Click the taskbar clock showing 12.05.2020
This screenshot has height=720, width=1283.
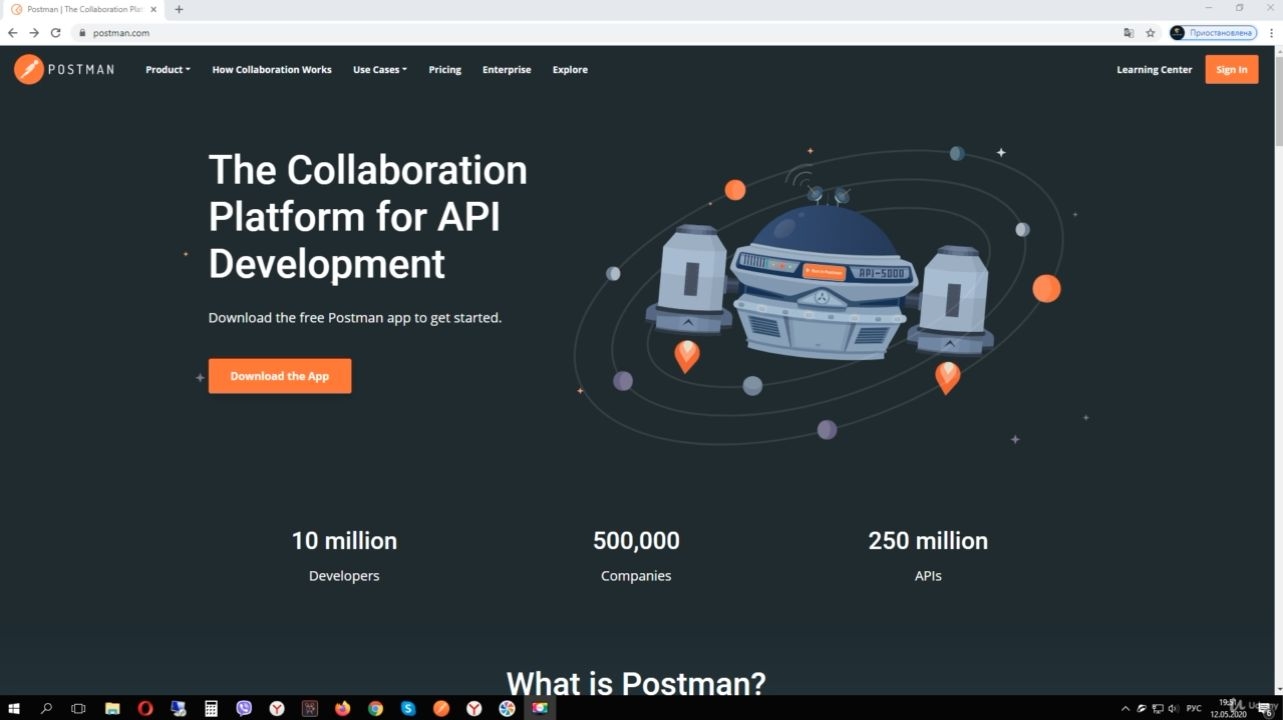click(x=1227, y=708)
